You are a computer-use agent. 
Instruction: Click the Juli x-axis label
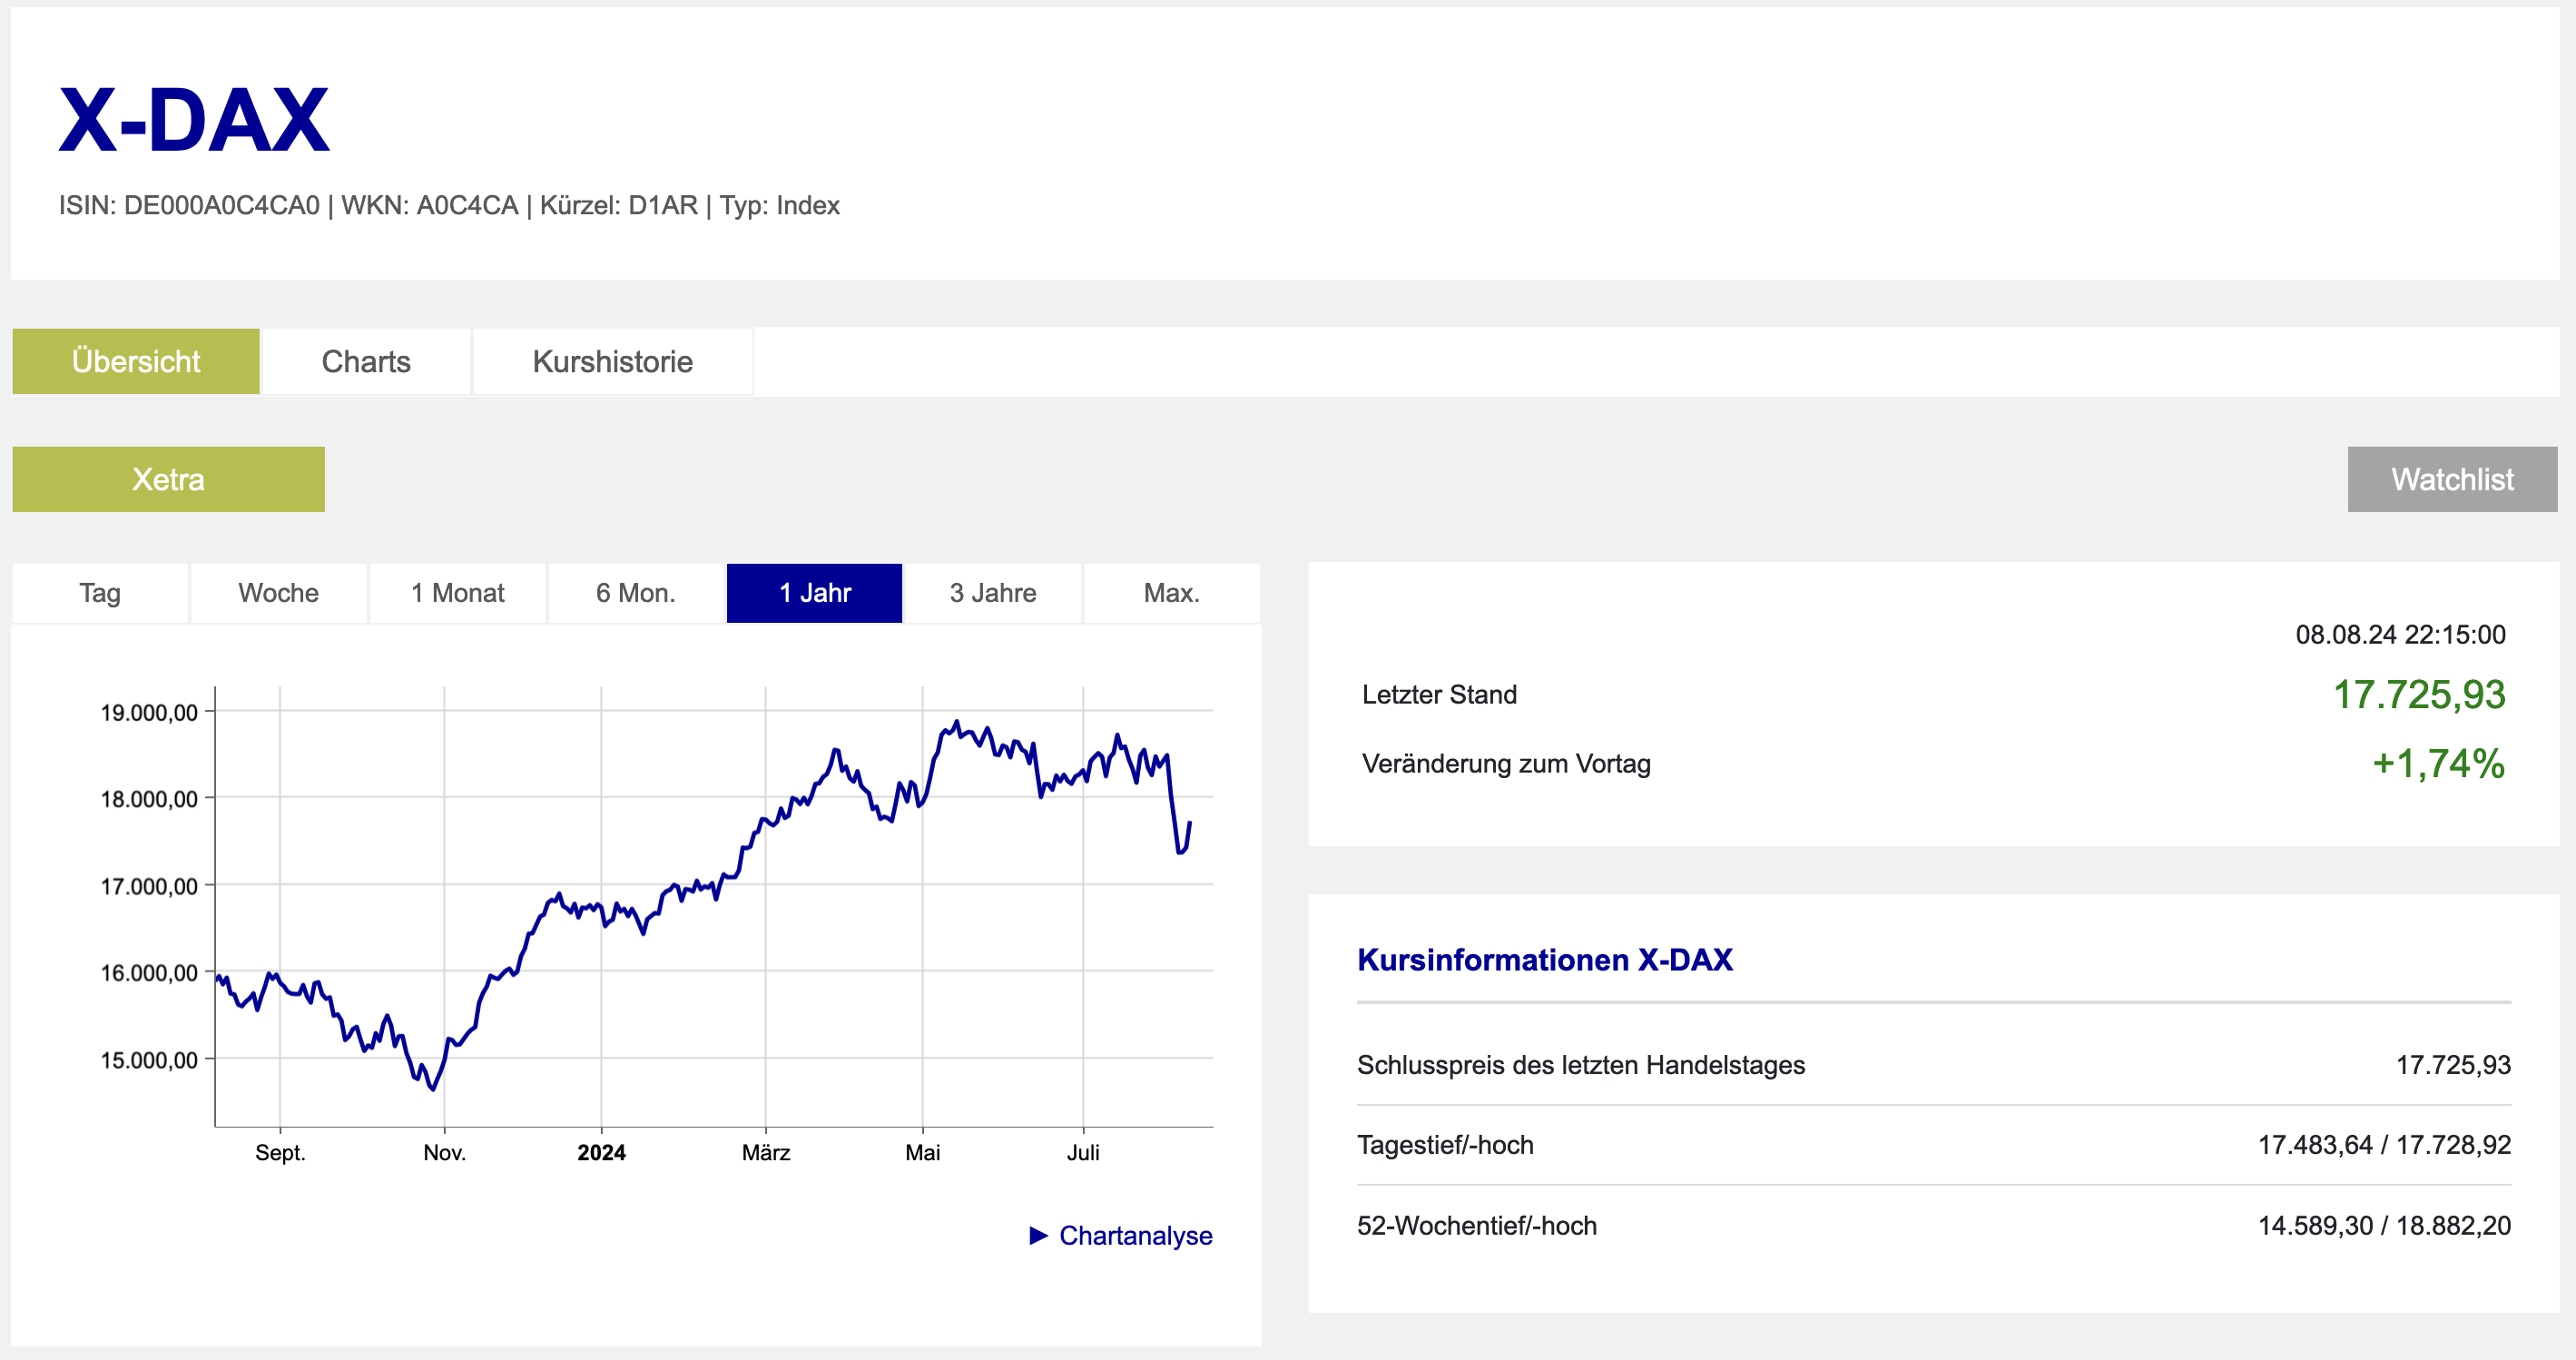click(x=1083, y=1153)
